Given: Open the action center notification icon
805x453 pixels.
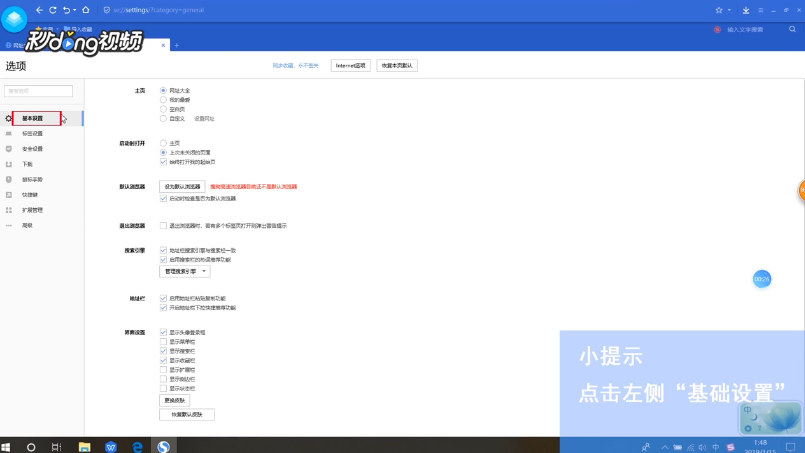Looking at the screenshot, I should (791, 447).
